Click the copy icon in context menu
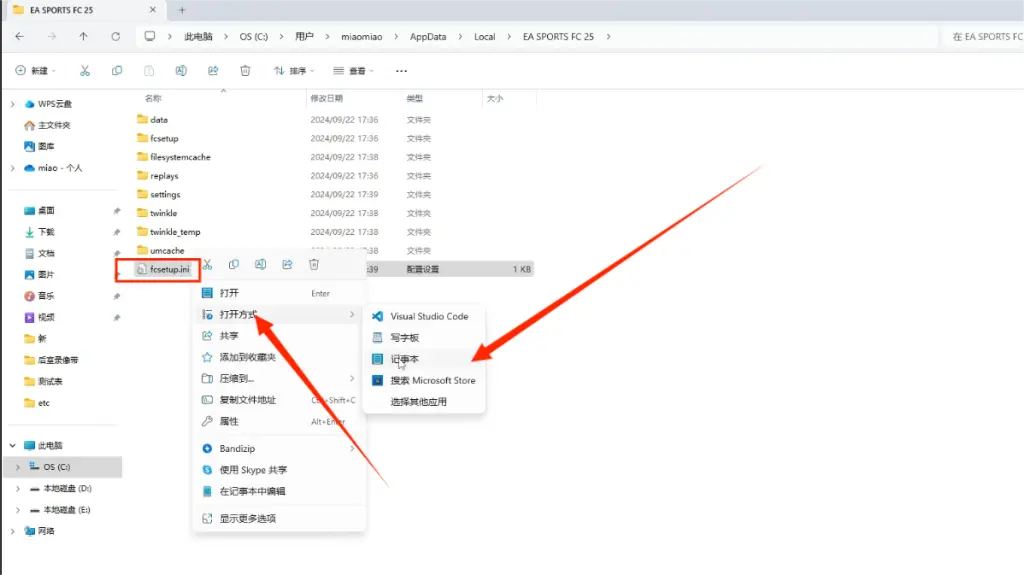The height and width of the screenshot is (575, 1024). pos(234,264)
